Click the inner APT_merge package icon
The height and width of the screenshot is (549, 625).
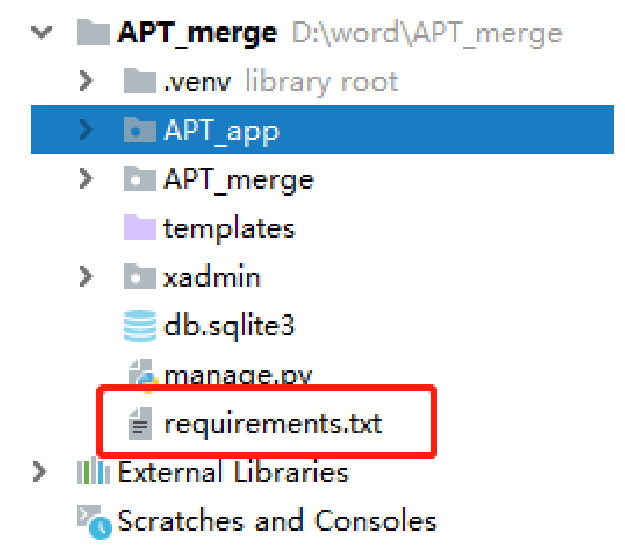click(x=140, y=178)
